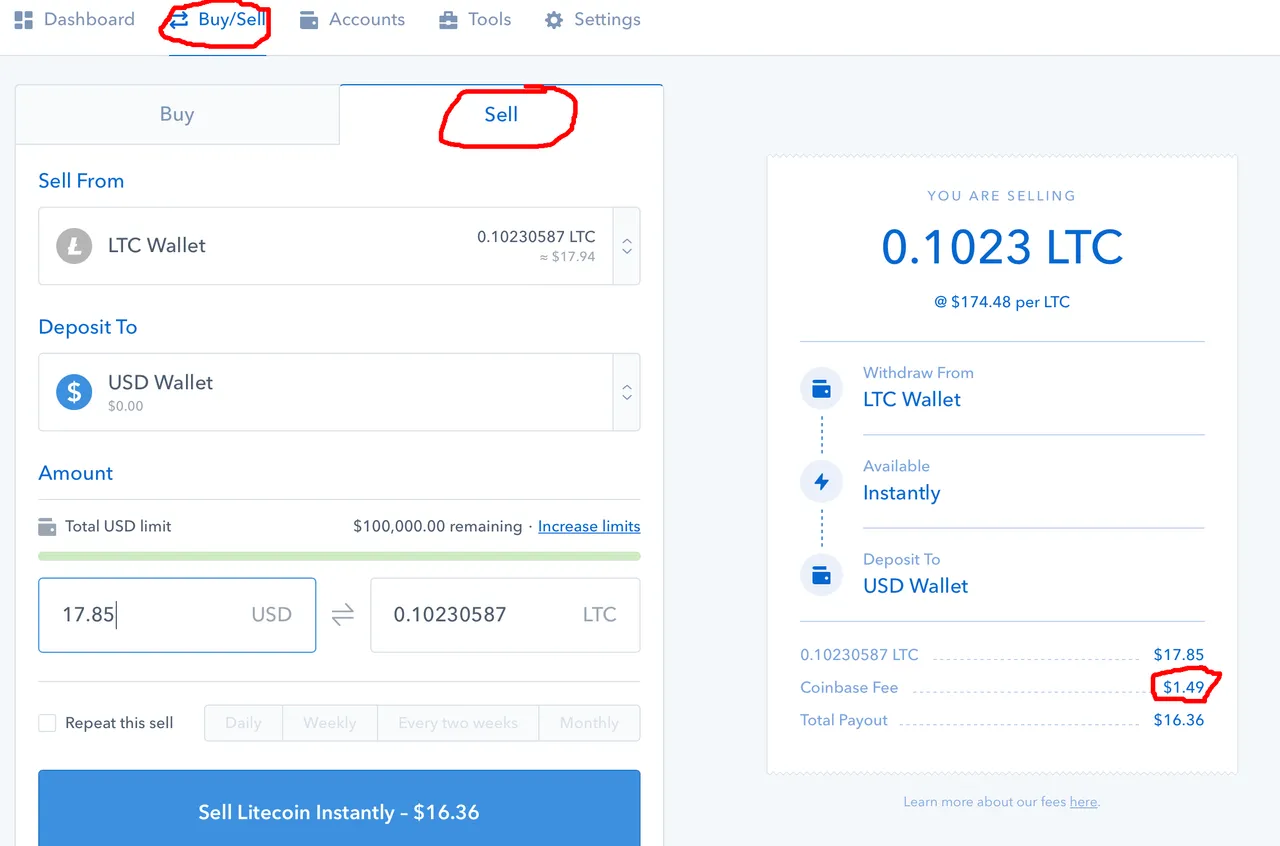This screenshot has width=1280, height=846.
Task: Choose the Weekly repeat option
Action: tap(330, 723)
